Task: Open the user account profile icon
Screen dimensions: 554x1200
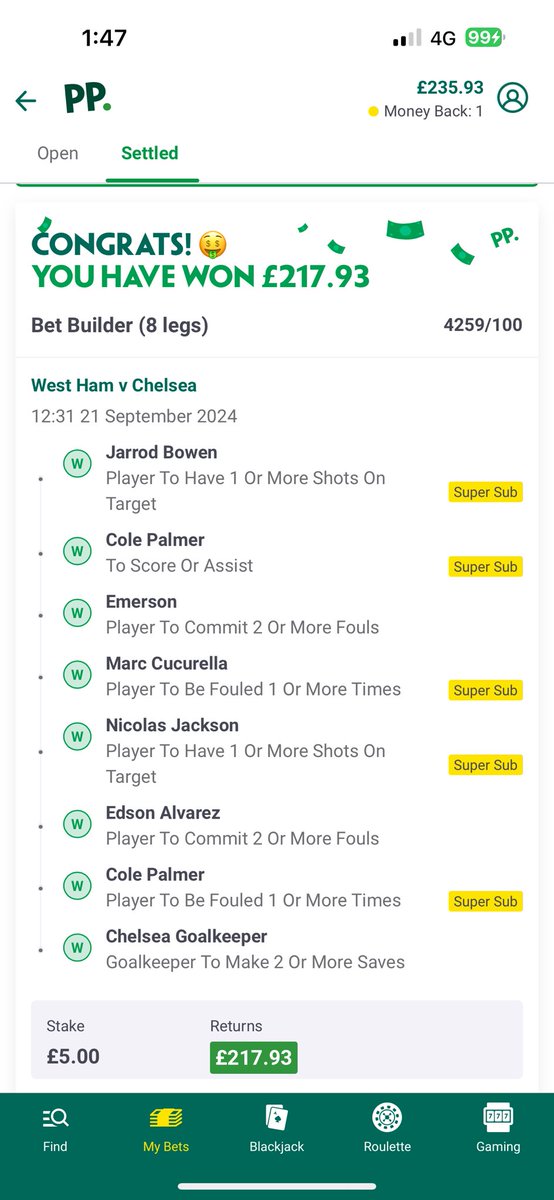Action: (x=513, y=98)
